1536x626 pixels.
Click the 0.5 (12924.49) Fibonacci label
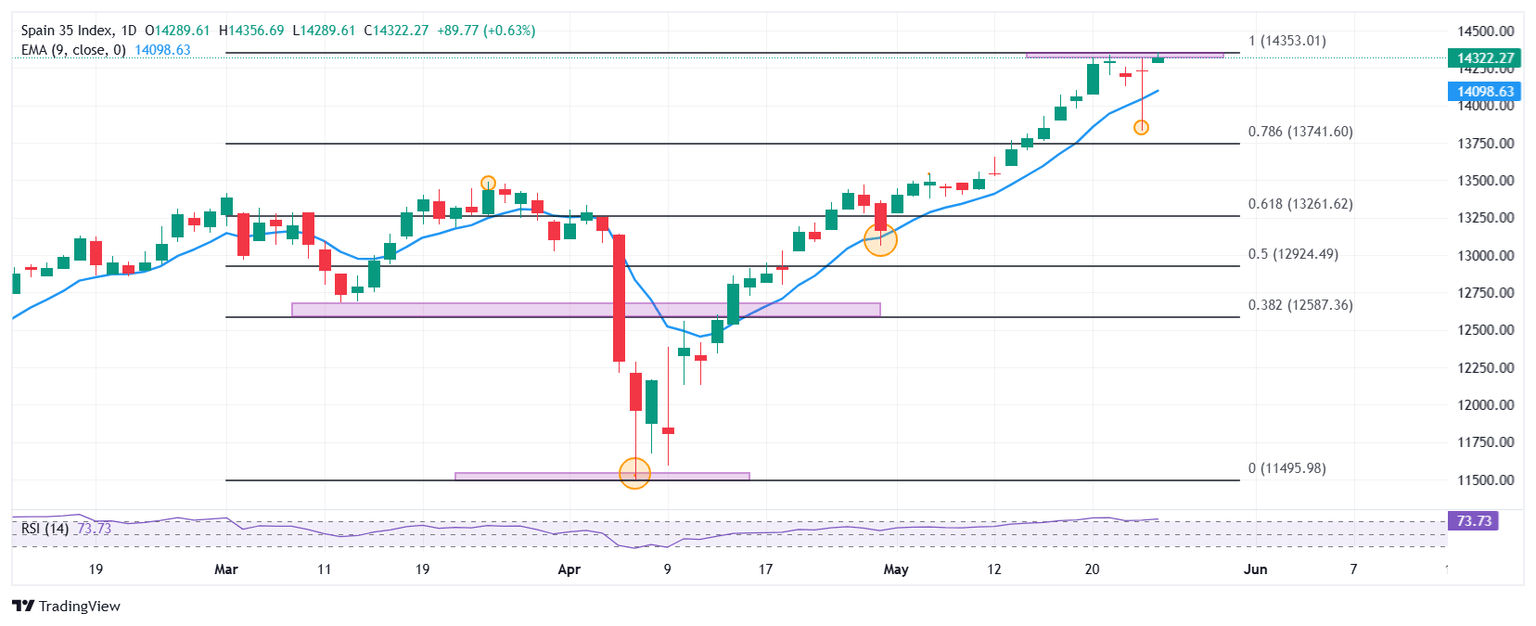pyautogui.click(x=1292, y=254)
